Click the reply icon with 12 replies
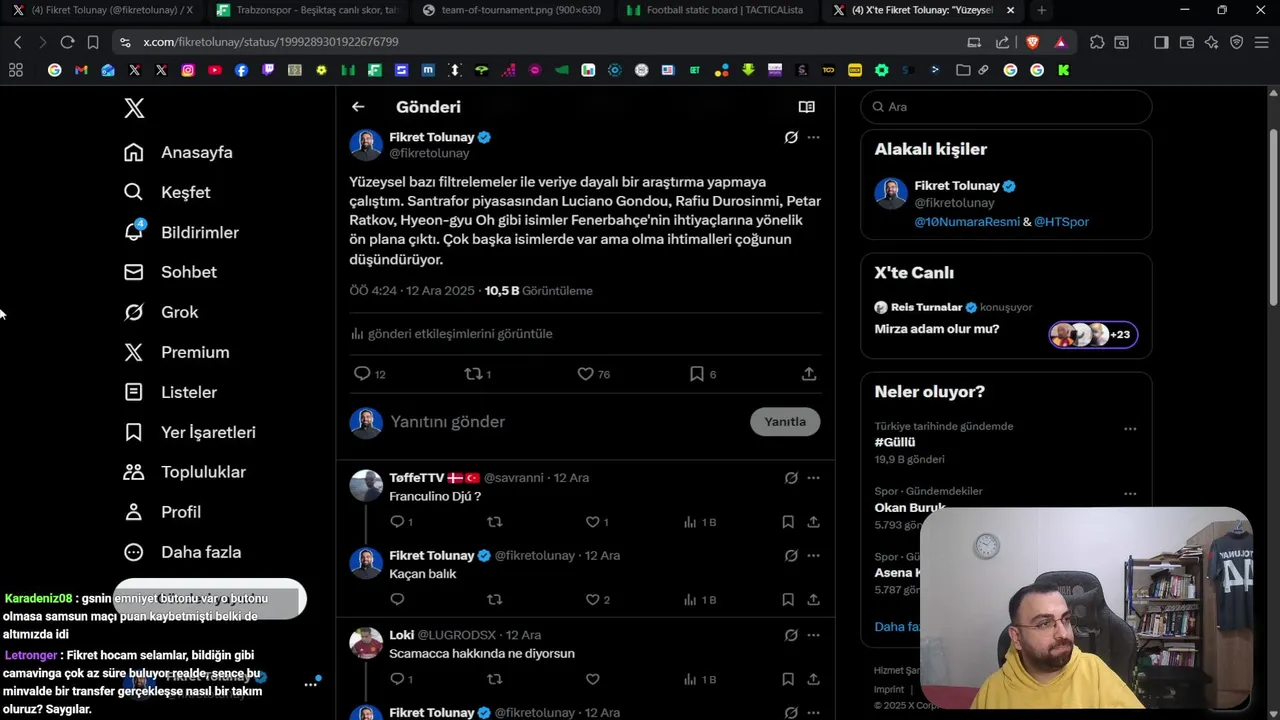1280x720 pixels. [362, 374]
